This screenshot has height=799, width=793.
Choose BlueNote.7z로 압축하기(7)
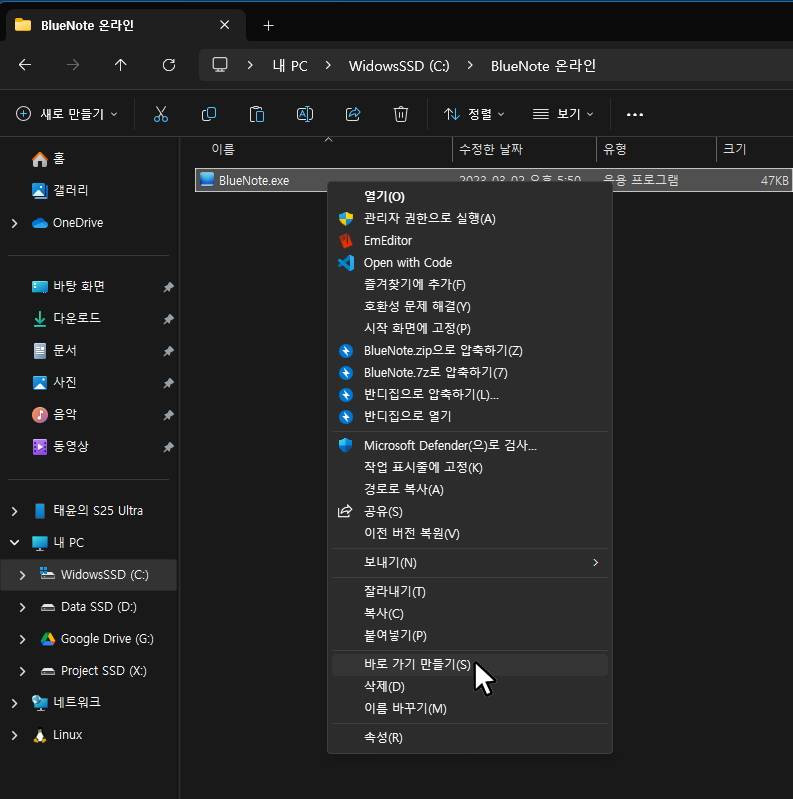tap(469, 372)
